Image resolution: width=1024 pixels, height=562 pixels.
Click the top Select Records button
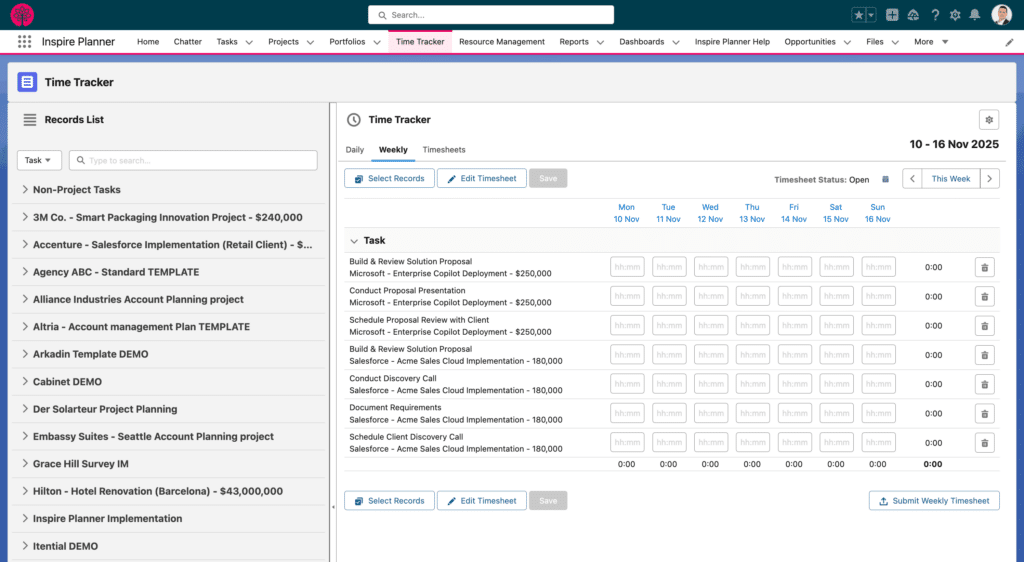coord(389,178)
